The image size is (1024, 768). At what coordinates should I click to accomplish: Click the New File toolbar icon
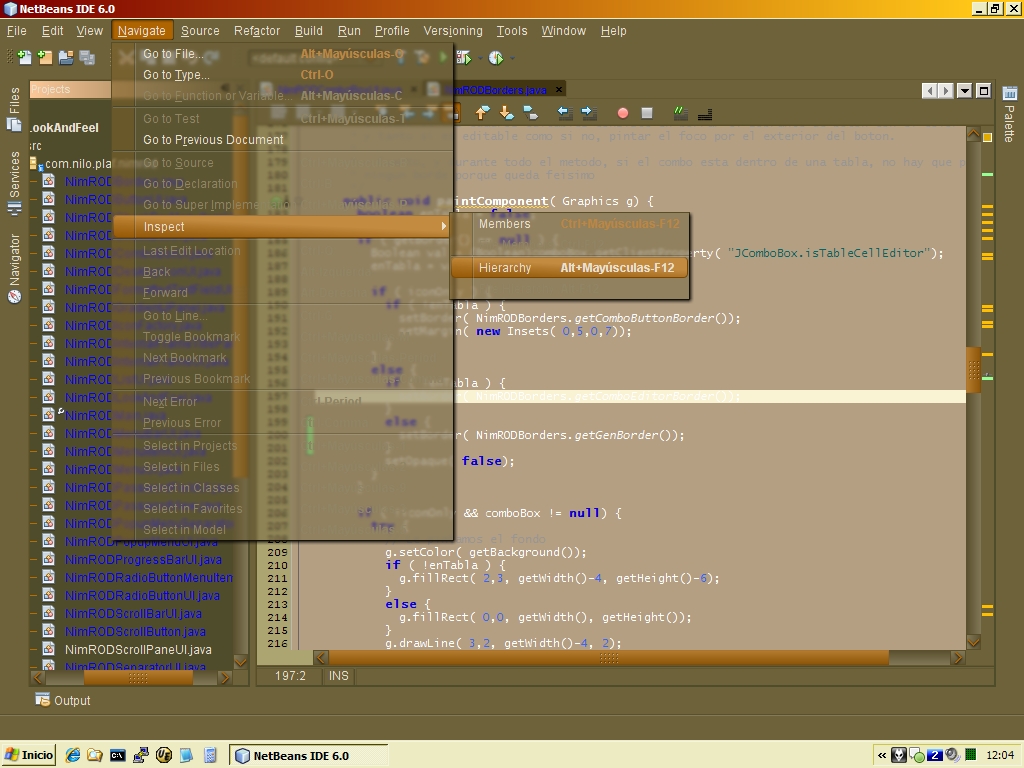coord(23,58)
